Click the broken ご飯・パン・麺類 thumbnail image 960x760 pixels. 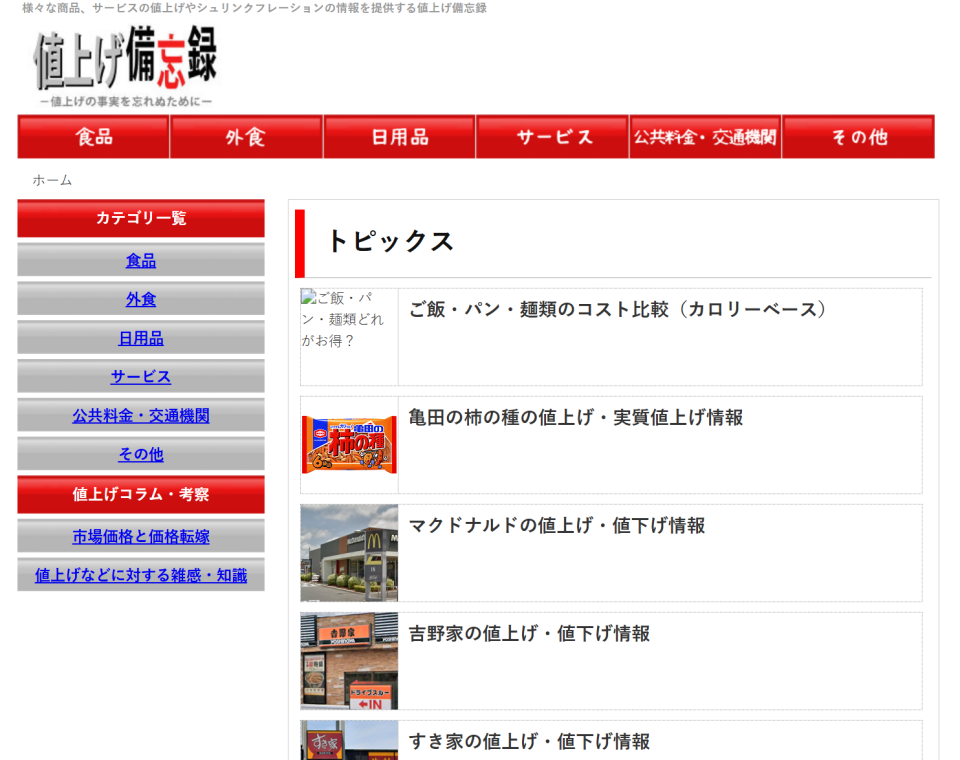[x=349, y=337]
